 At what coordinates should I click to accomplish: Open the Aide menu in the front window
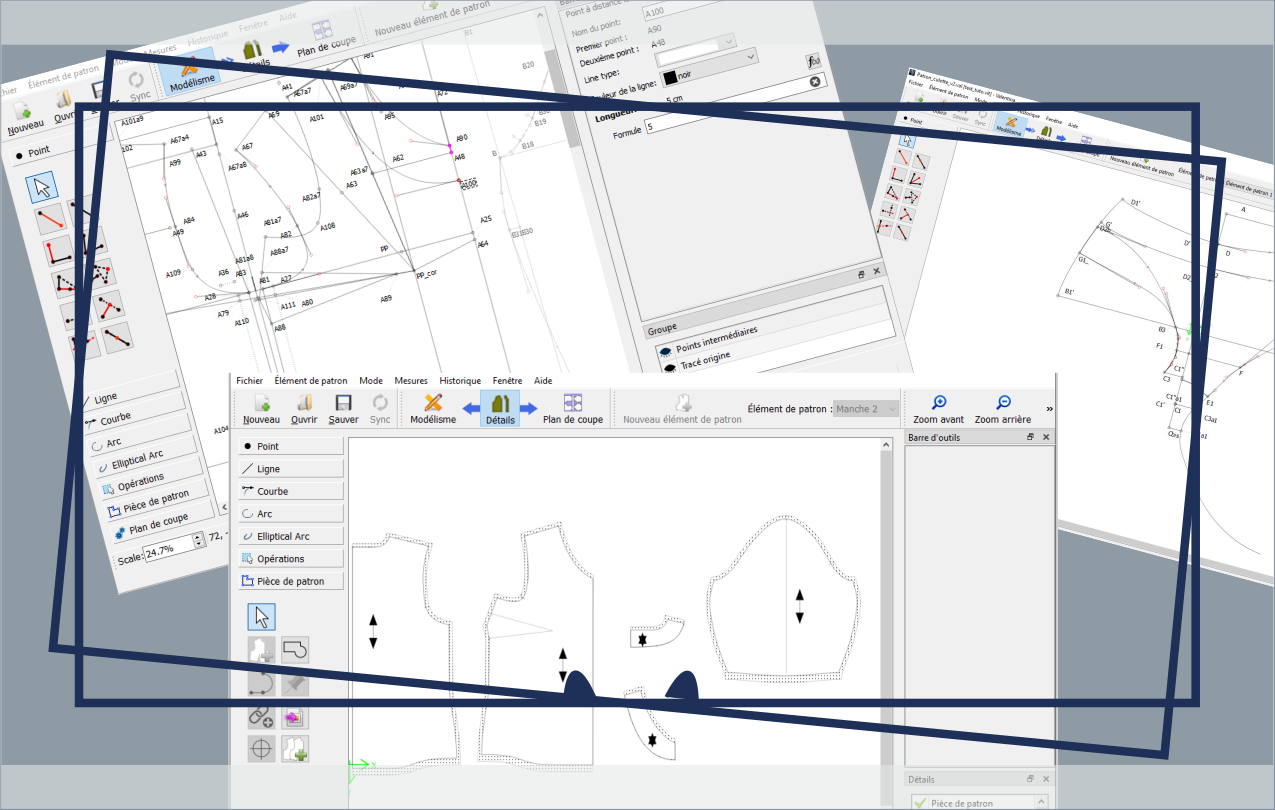(x=543, y=381)
